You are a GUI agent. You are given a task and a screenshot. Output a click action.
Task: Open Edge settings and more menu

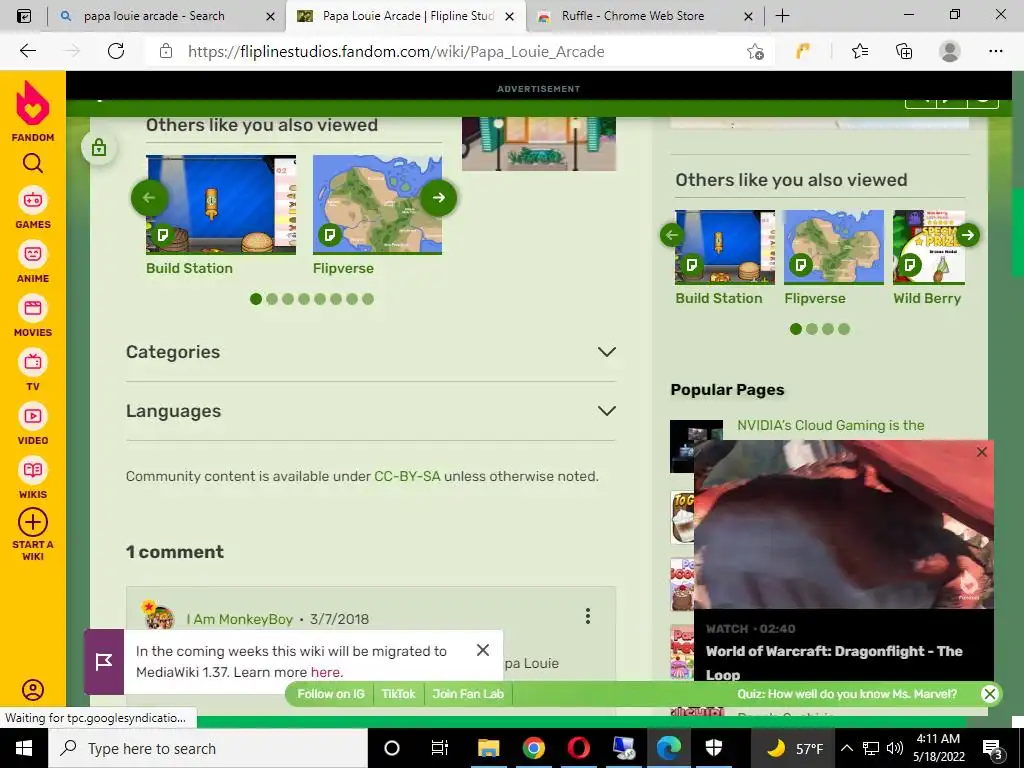[995, 51]
